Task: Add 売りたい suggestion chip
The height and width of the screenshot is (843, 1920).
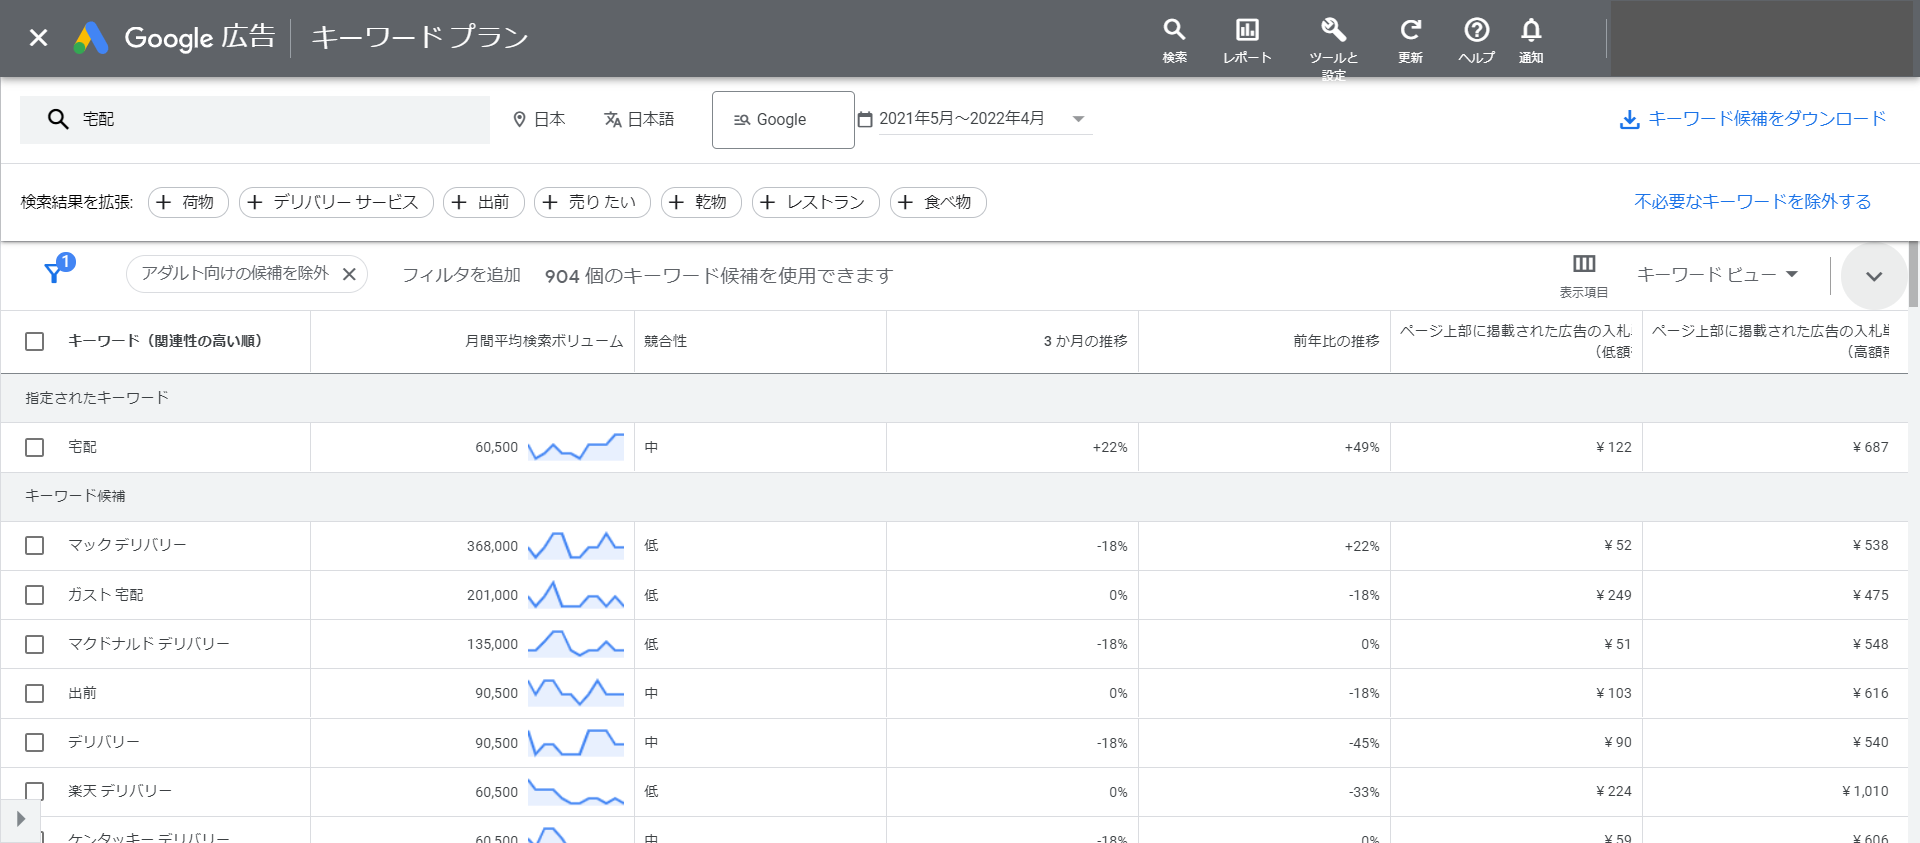Action: click(592, 202)
